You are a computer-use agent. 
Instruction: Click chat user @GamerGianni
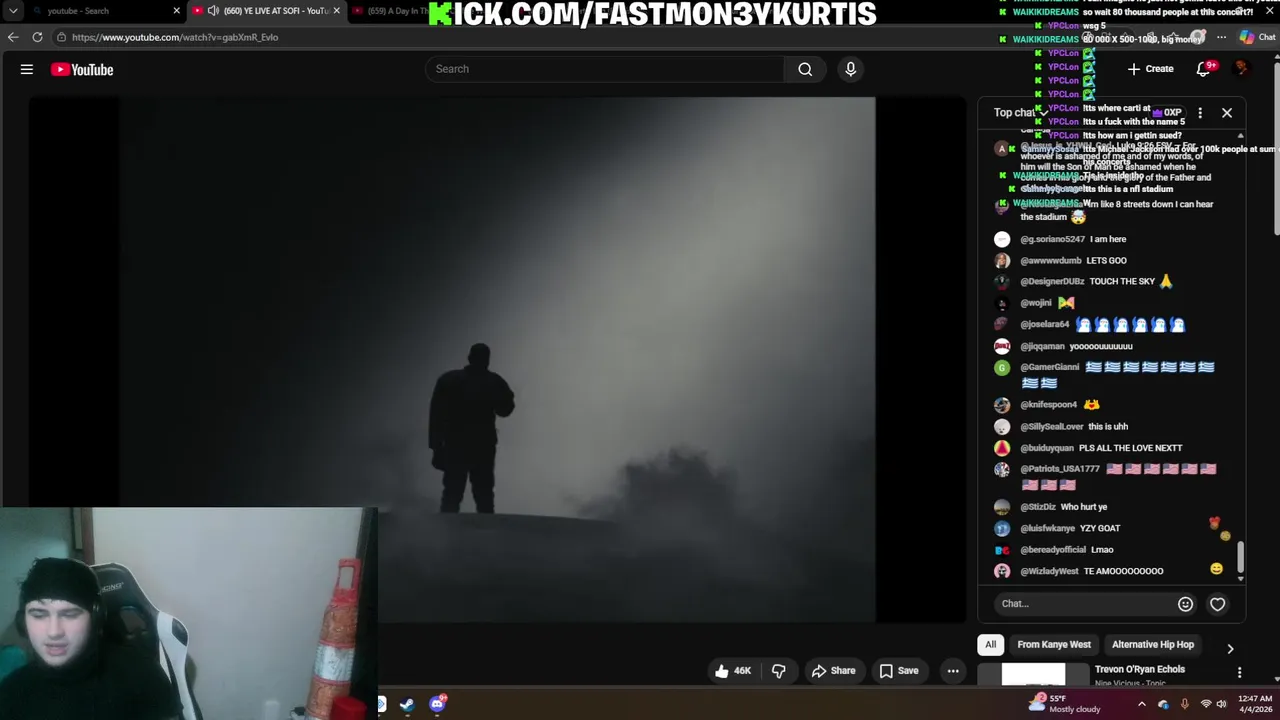1049,367
